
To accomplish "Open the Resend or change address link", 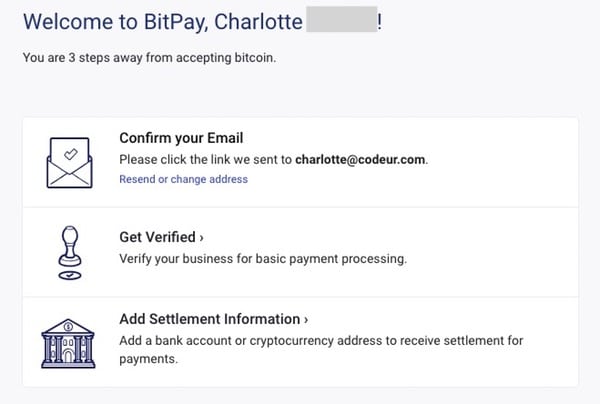I will (183, 179).
